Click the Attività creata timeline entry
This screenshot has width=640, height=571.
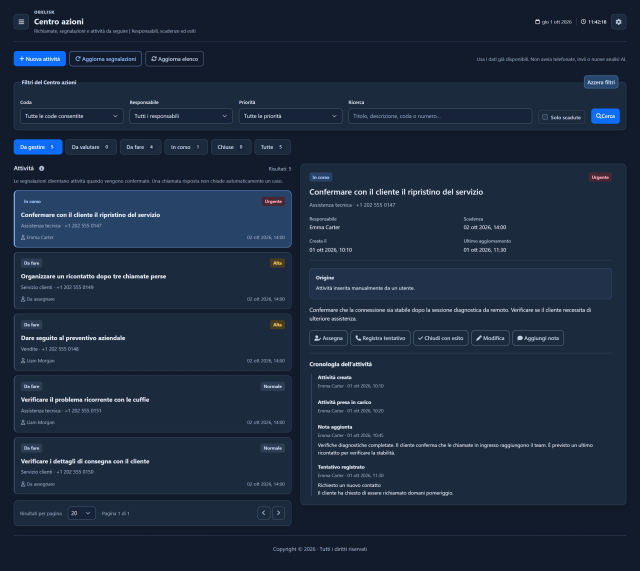[334, 378]
